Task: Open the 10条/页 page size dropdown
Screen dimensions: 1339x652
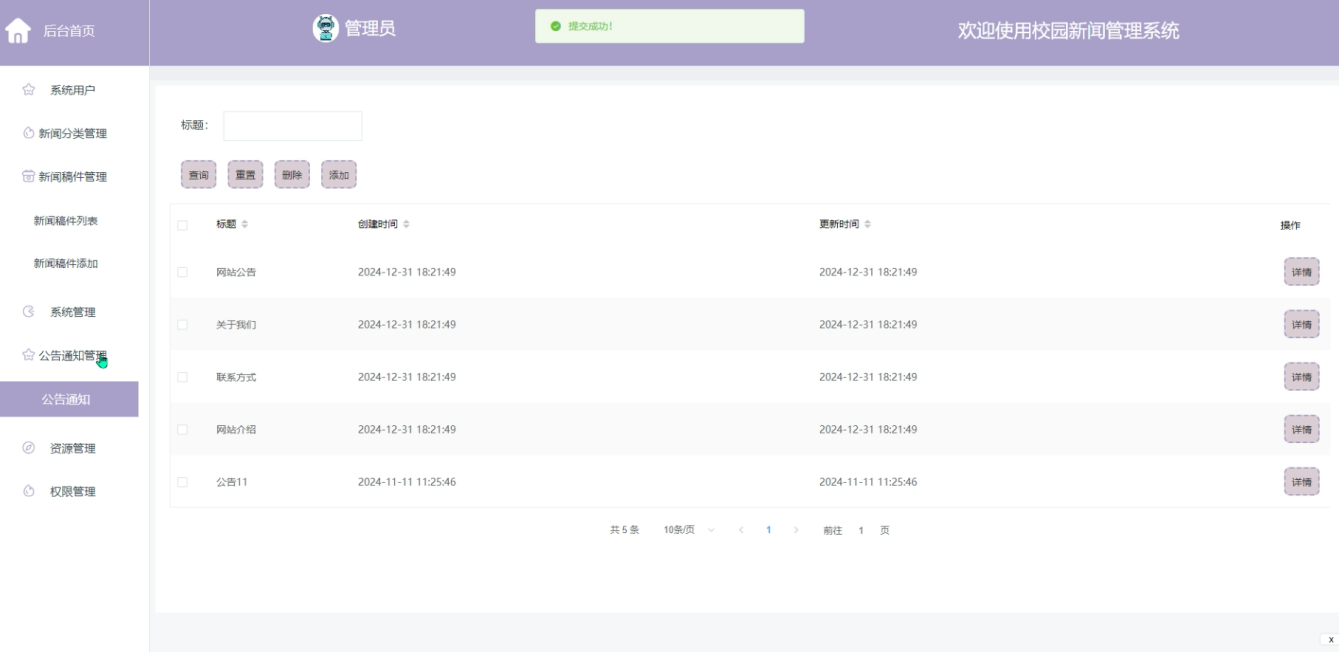Action: [x=689, y=530]
